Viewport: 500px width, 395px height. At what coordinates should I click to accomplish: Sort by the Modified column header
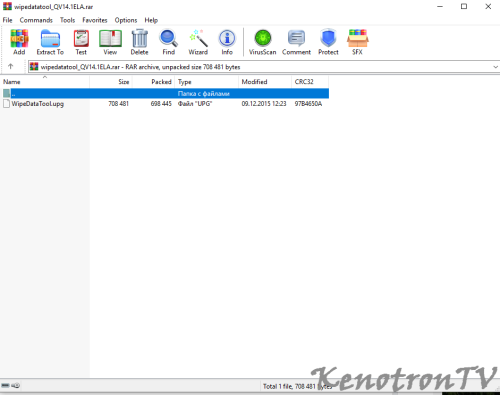[265, 82]
